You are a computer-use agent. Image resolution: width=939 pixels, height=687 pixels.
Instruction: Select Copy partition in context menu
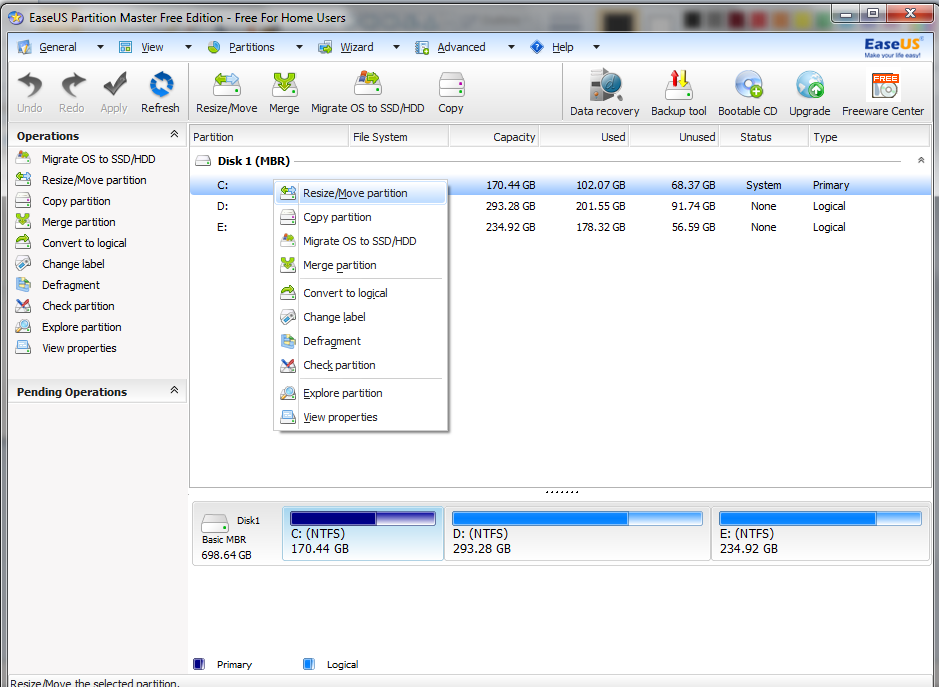[361, 217]
